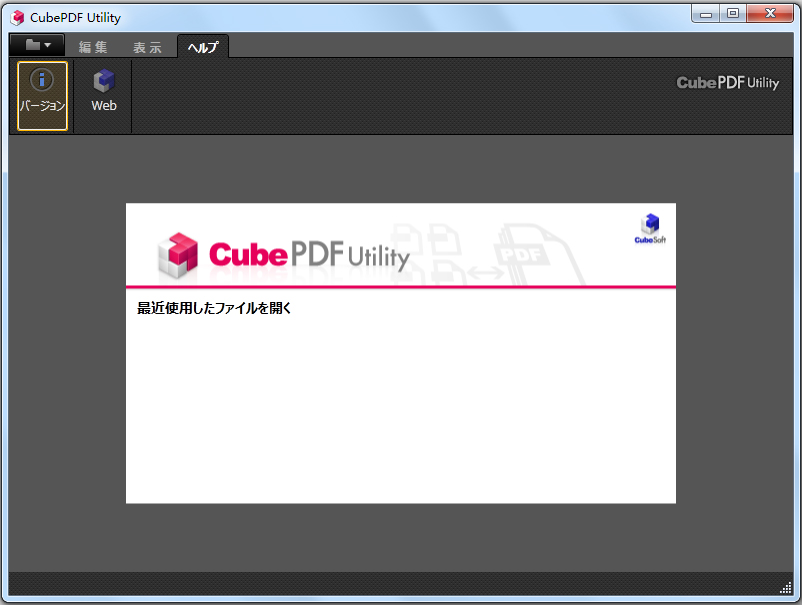The height and width of the screenshot is (605, 802).
Task: Select the ヘルプ tab
Action: point(203,47)
